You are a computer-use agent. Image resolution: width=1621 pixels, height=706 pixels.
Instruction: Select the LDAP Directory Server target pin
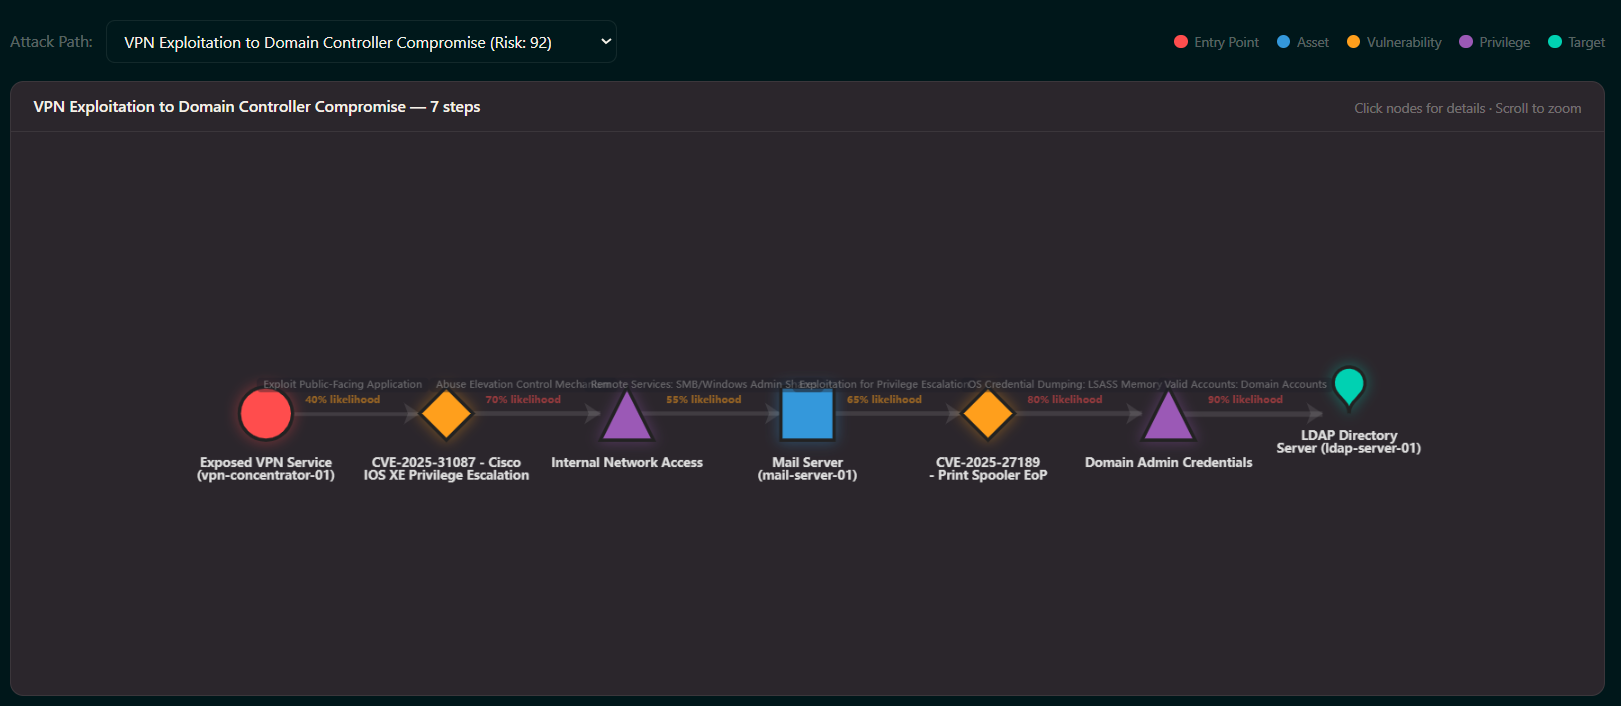(1349, 388)
